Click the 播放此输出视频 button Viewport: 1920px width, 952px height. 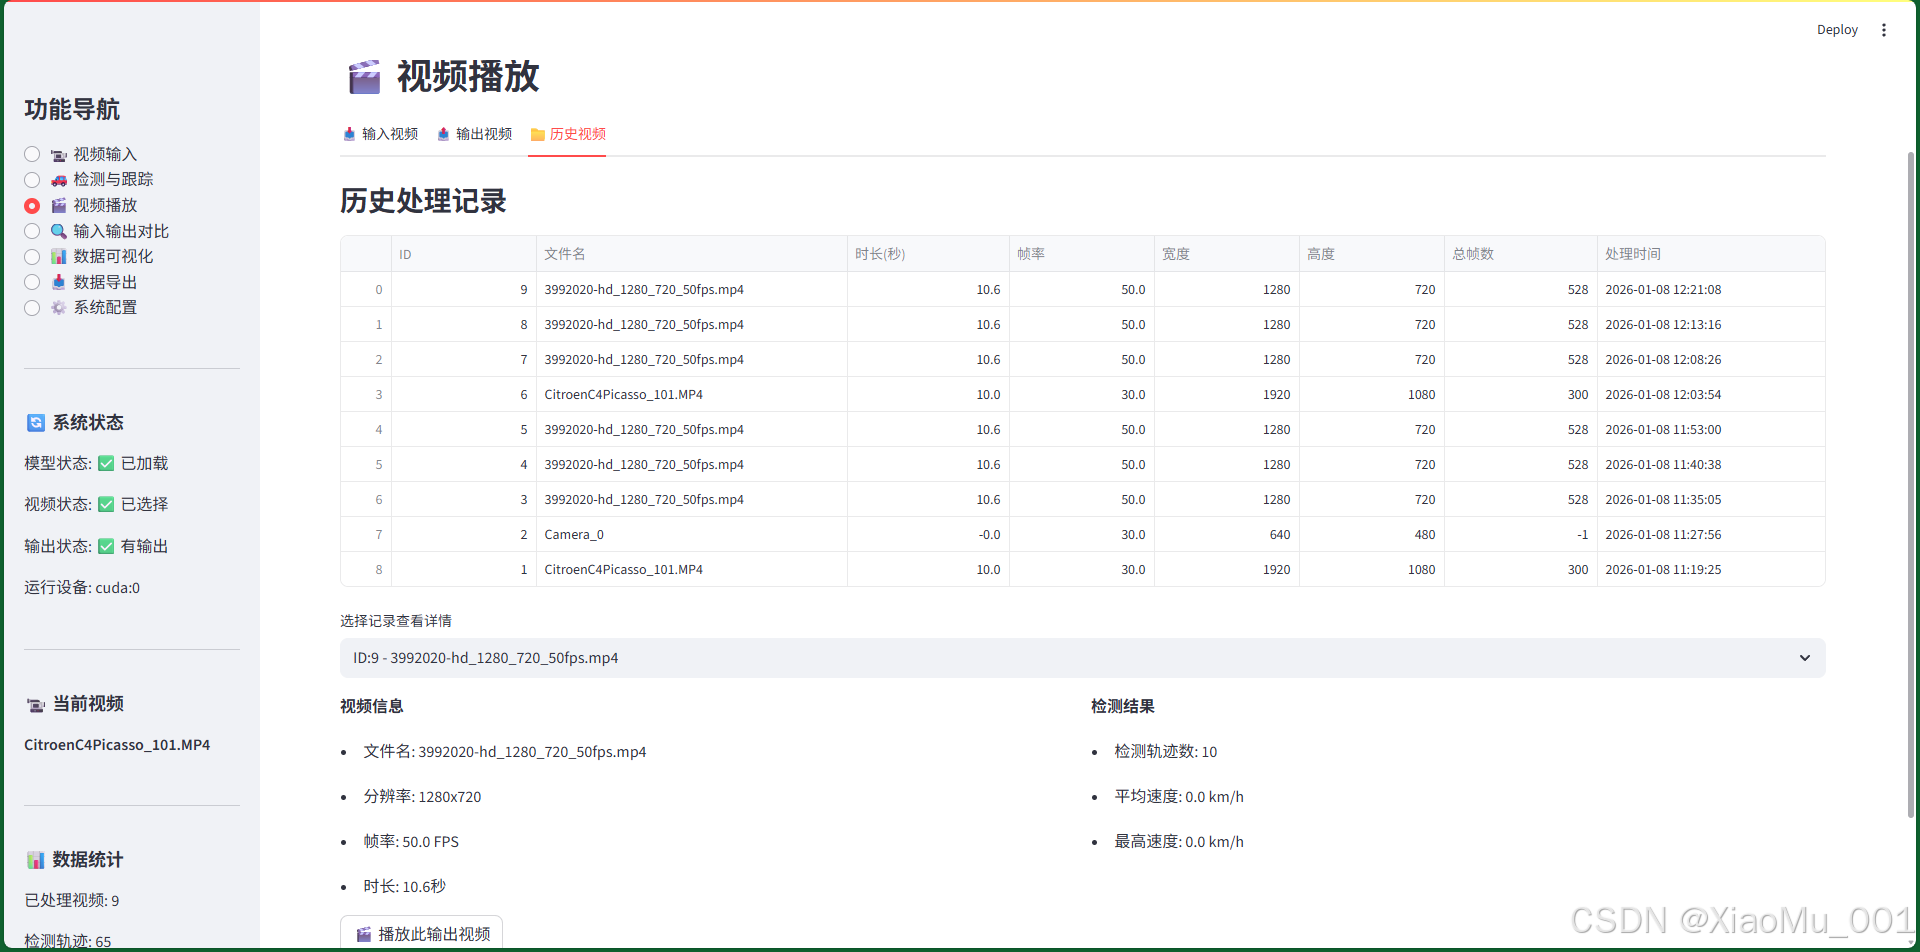tap(422, 932)
